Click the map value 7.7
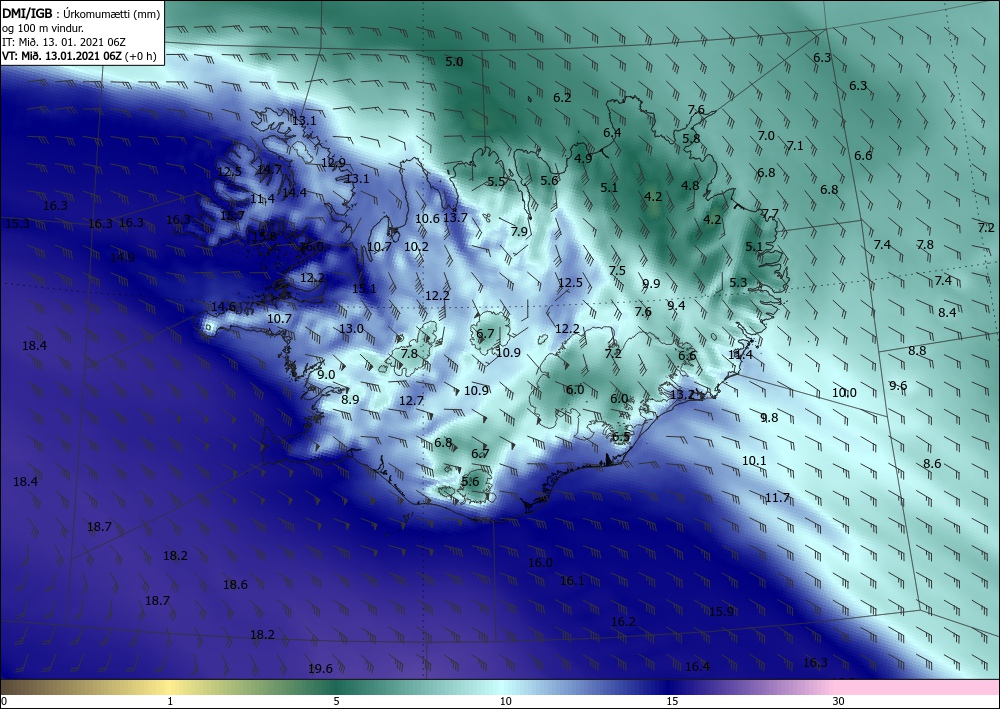The height and width of the screenshot is (709, 1000). tap(770, 214)
